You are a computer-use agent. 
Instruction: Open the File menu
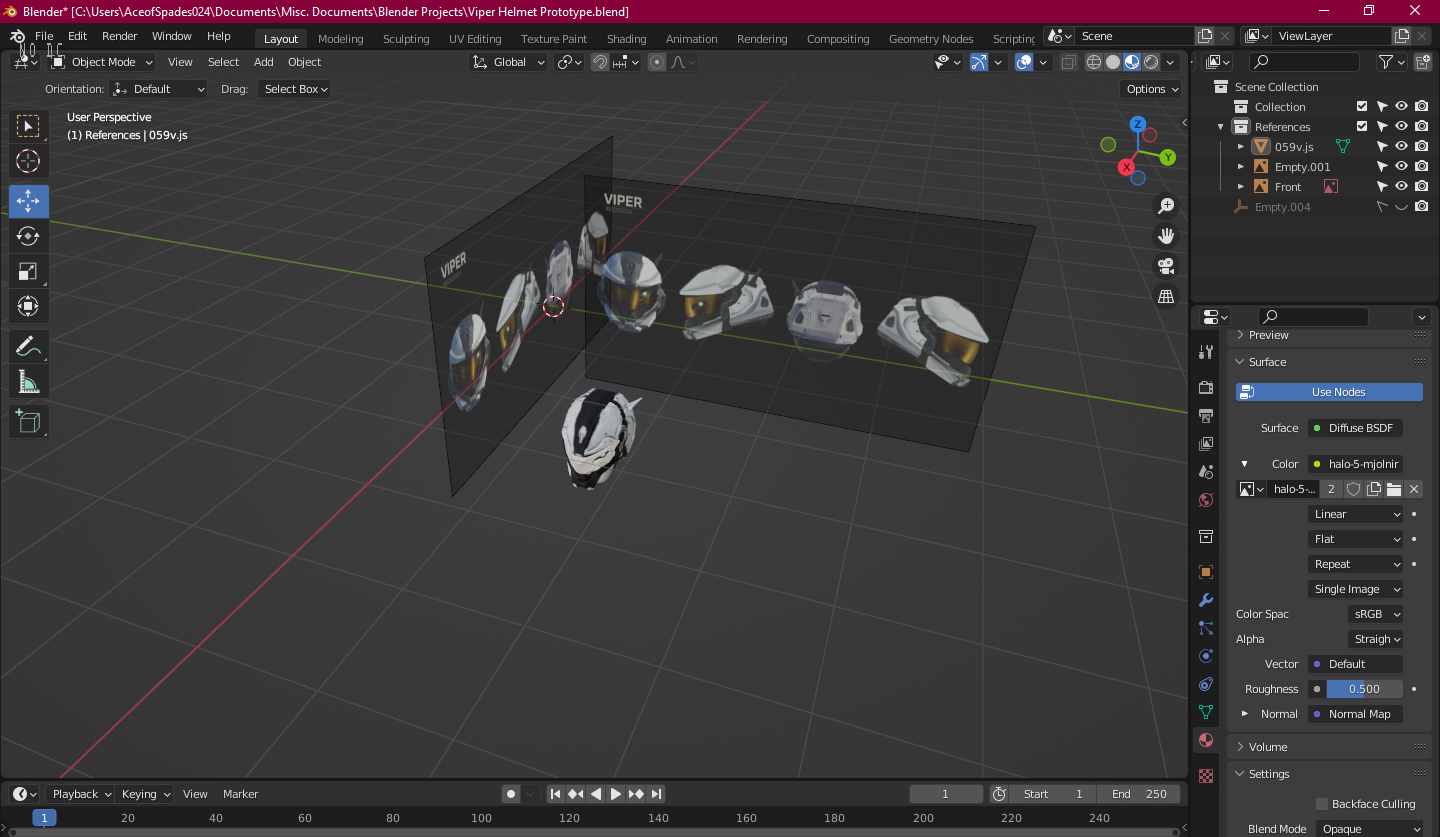(x=44, y=36)
